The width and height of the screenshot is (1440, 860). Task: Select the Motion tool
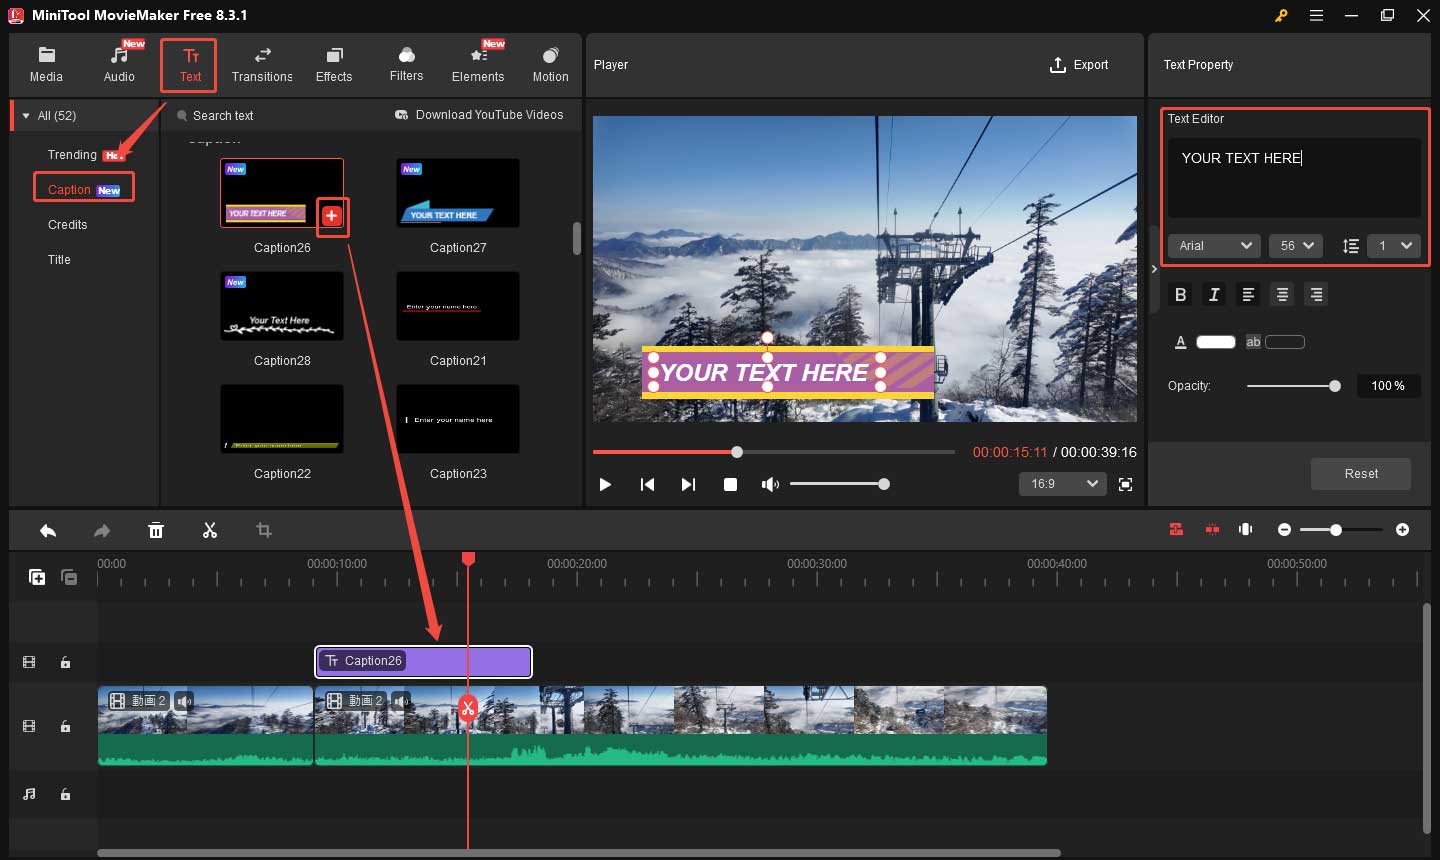(x=549, y=63)
